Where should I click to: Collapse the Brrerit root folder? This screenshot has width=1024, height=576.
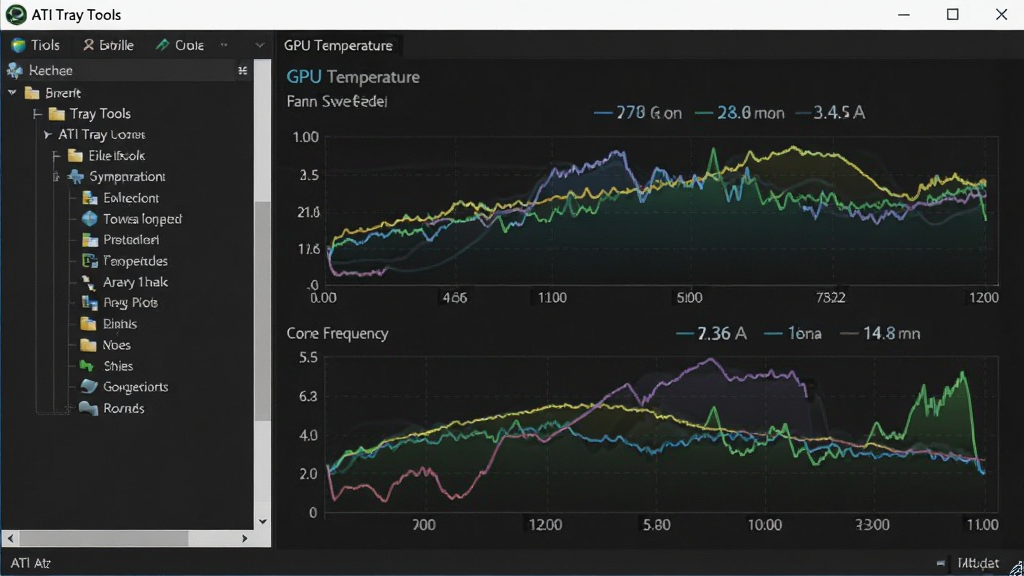pos(12,93)
